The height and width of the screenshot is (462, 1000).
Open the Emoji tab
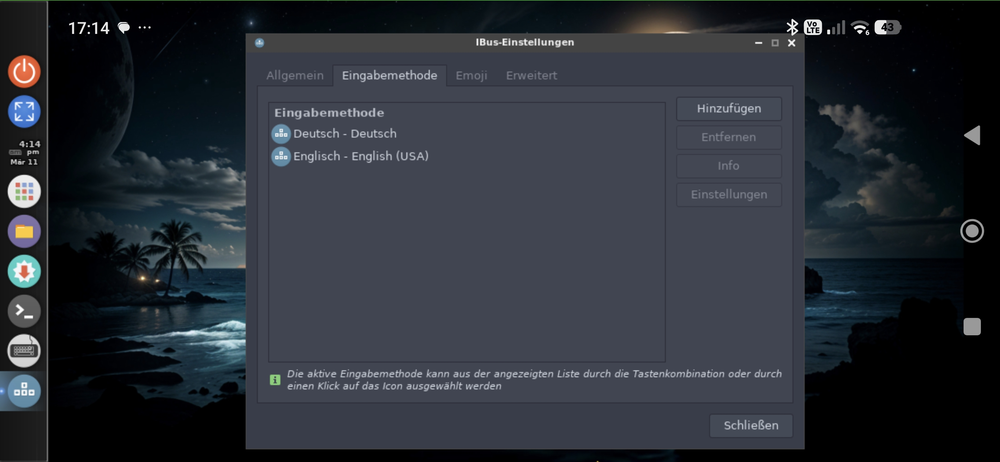tap(471, 75)
